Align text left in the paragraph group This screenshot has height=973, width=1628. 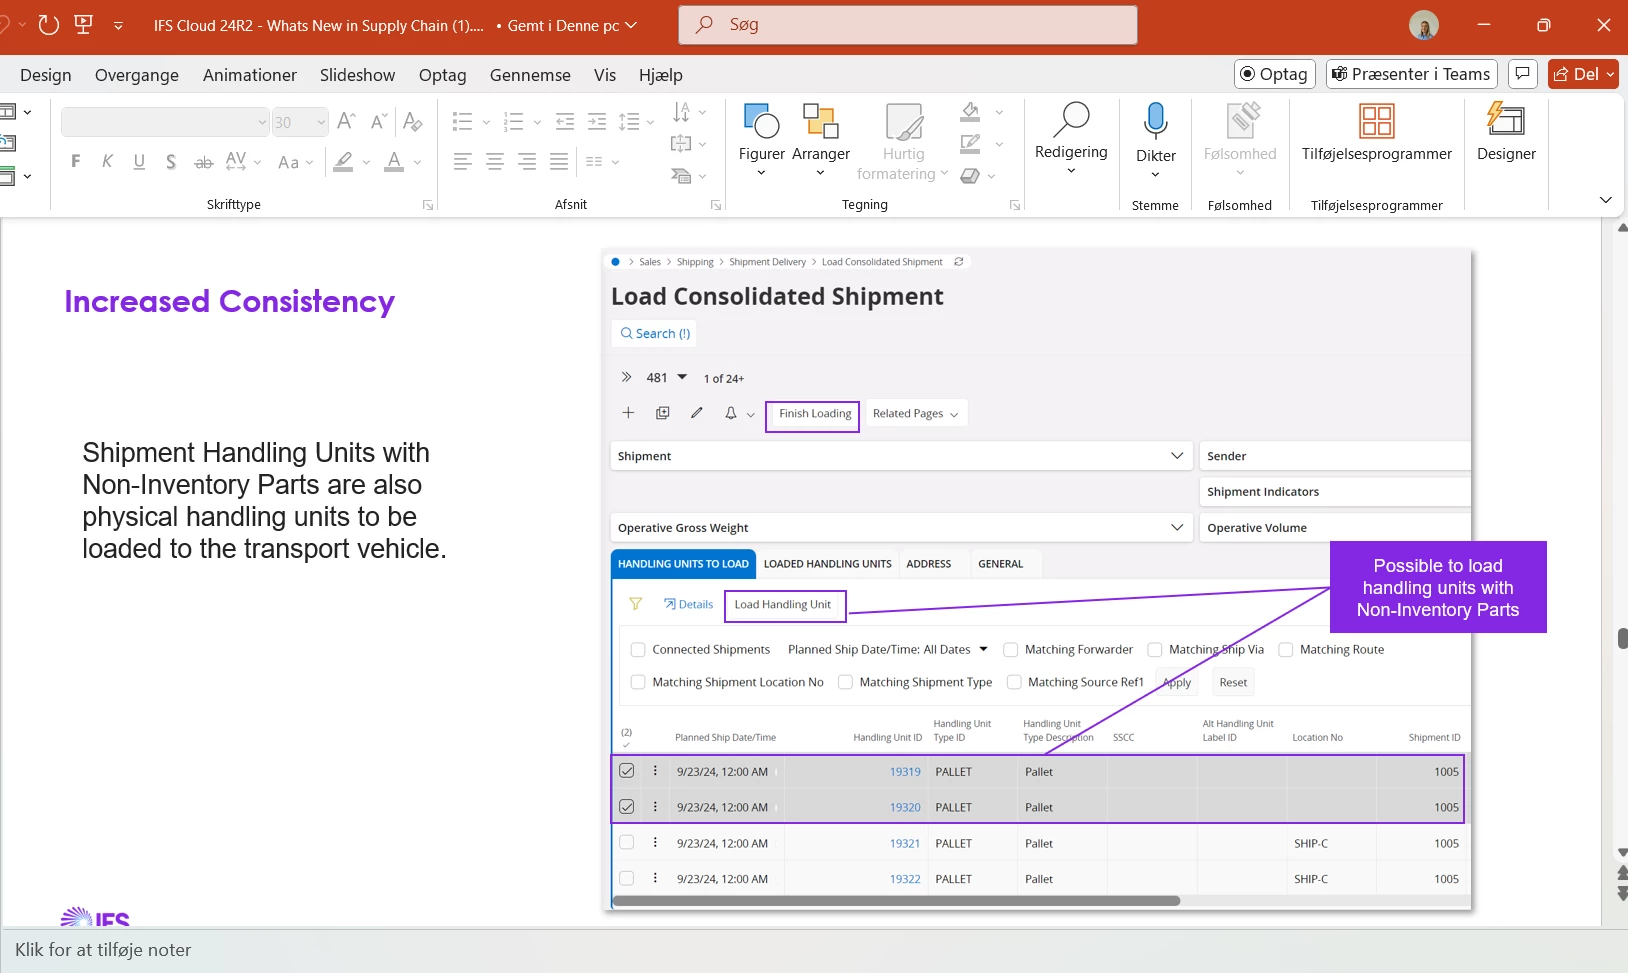462,161
